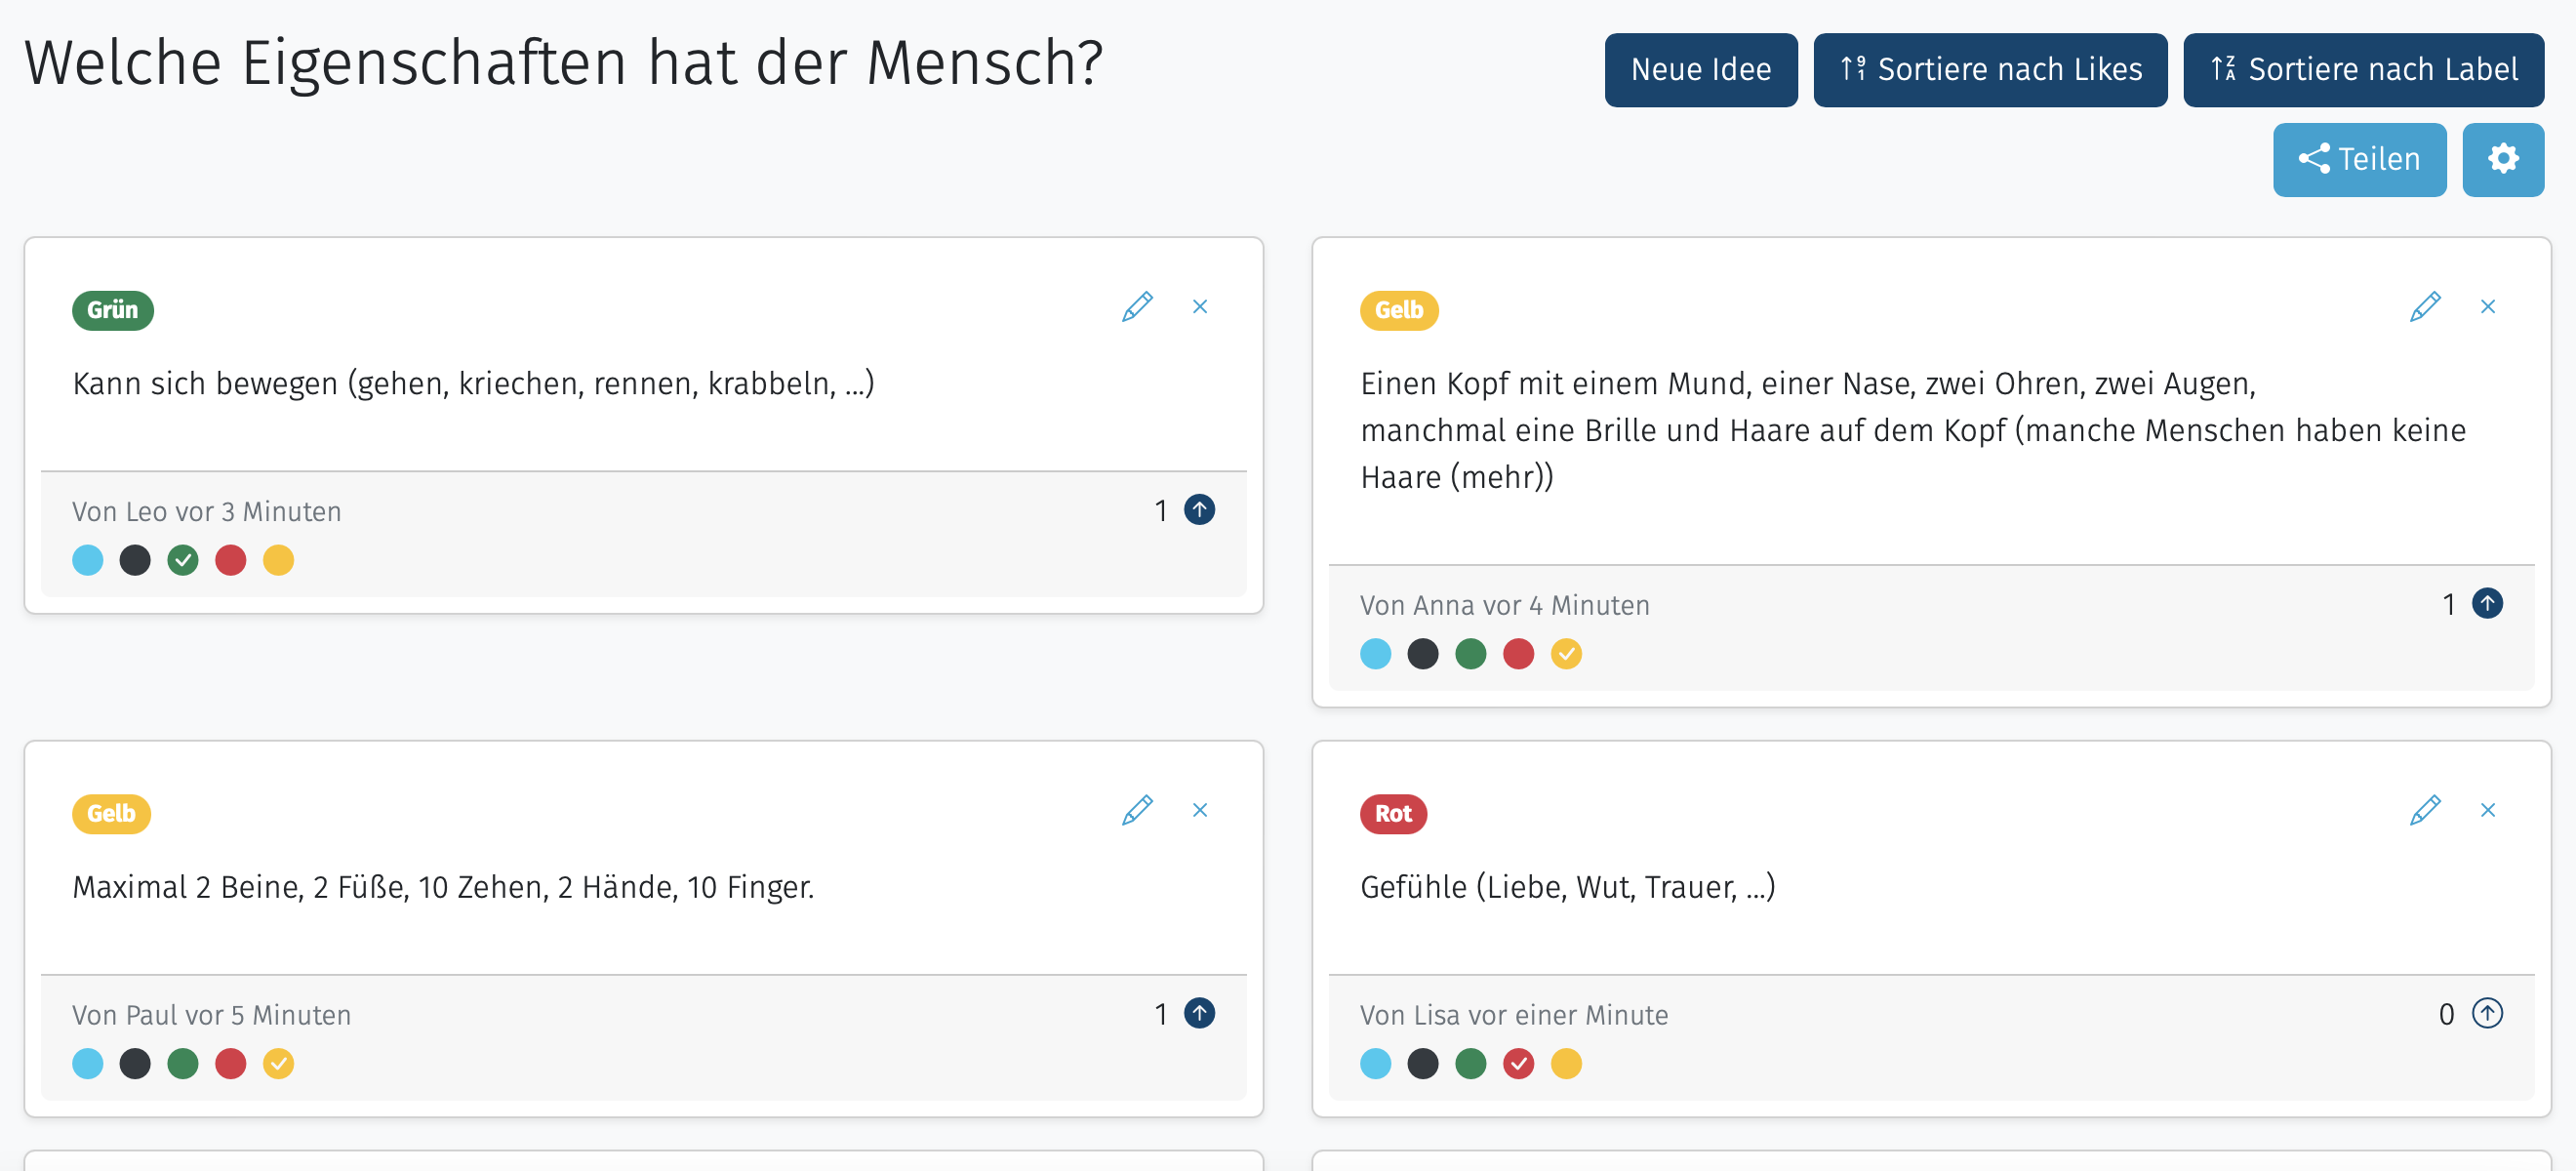Click 'Von Lisa vor einer Minute'
2576x1171 pixels.
point(1514,1016)
